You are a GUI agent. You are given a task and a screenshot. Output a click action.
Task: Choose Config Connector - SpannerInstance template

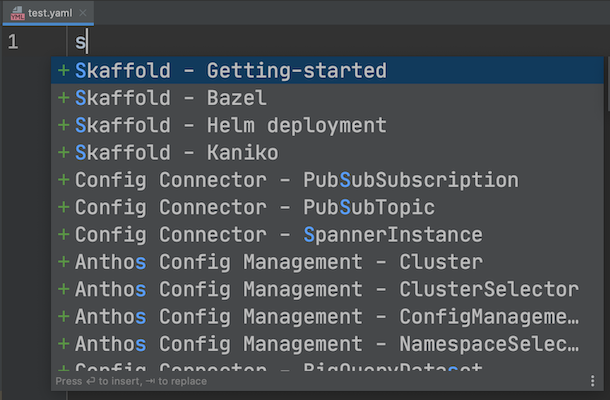[x=278, y=235]
